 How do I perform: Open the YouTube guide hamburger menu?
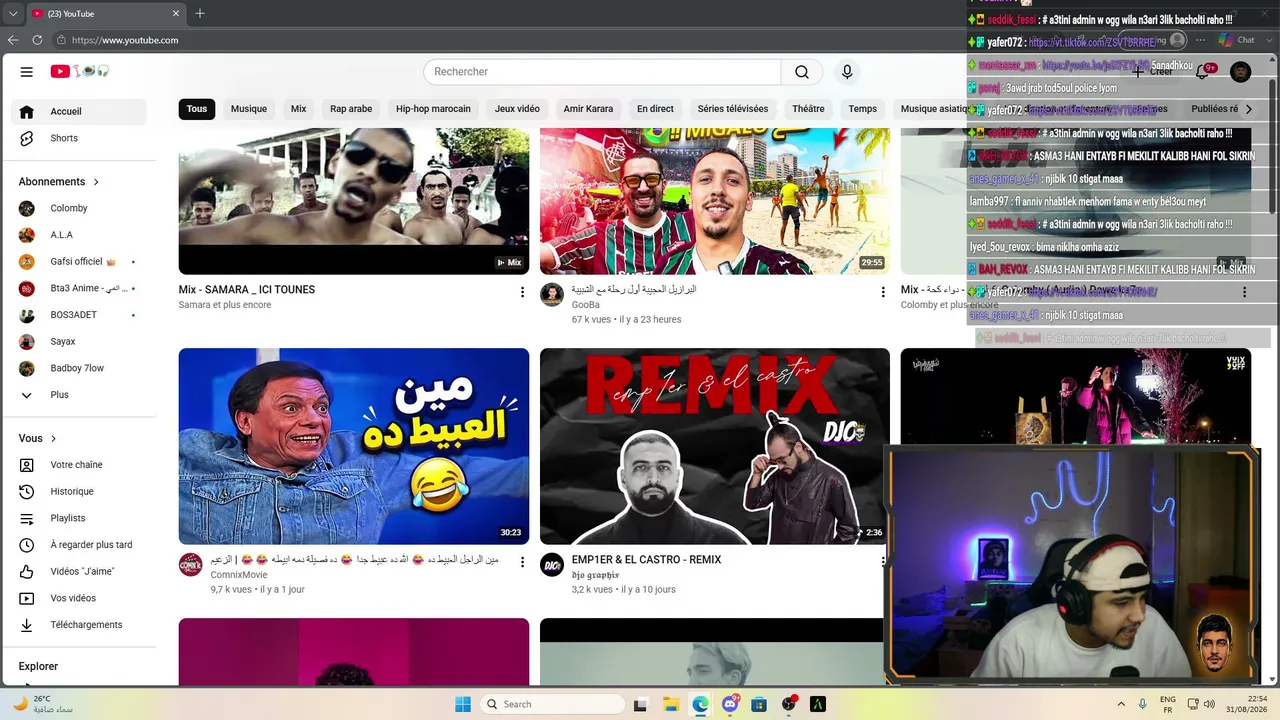pyautogui.click(x=27, y=72)
